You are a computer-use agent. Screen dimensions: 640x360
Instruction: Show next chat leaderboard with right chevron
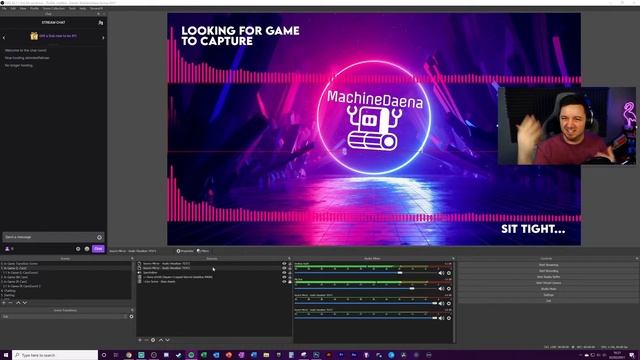coord(103,38)
